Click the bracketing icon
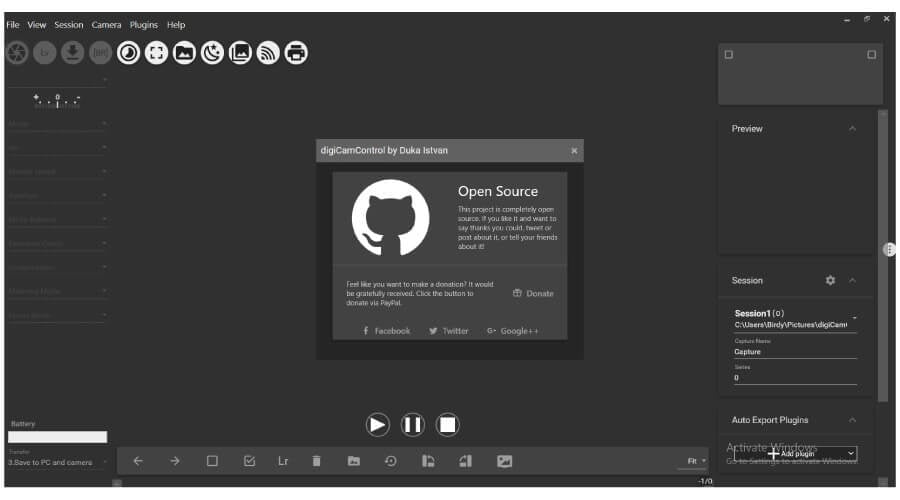 100,53
